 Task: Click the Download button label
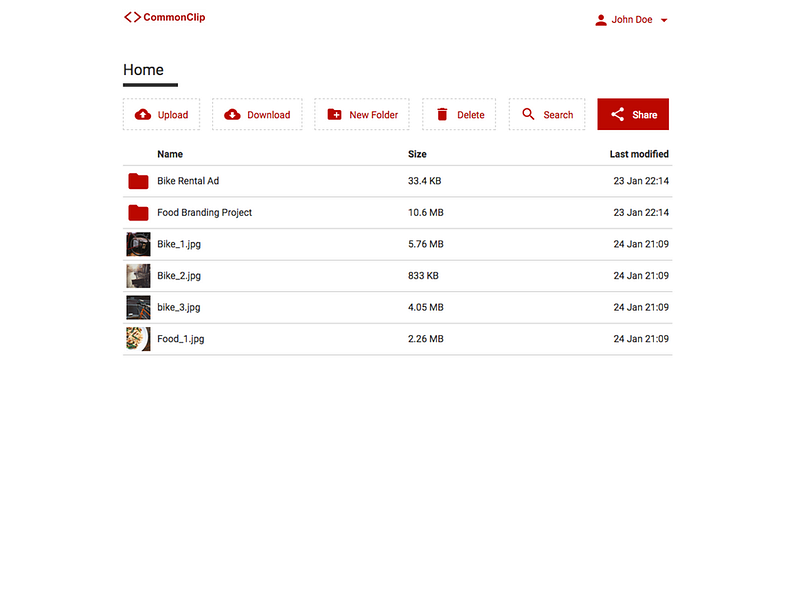pos(269,115)
